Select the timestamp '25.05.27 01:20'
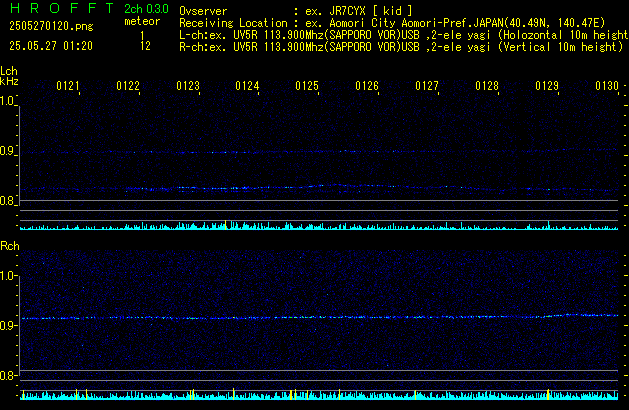The height and width of the screenshot is (410, 629). [x=51, y=46]
